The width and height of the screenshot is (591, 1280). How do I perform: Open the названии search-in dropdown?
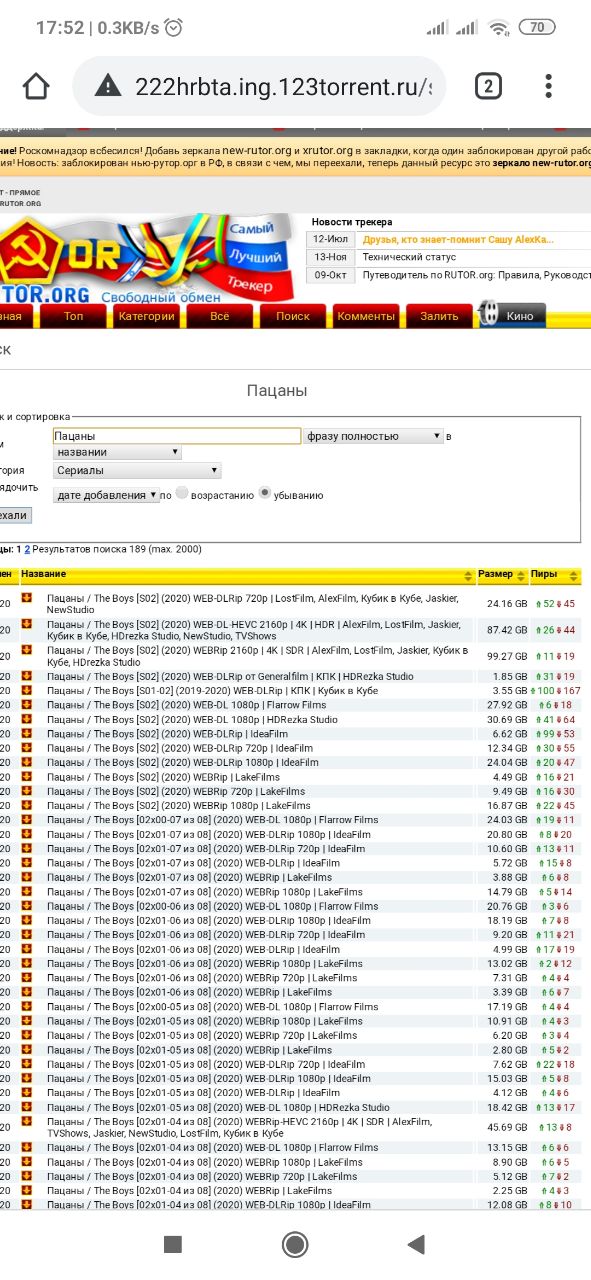coord(117,452)
